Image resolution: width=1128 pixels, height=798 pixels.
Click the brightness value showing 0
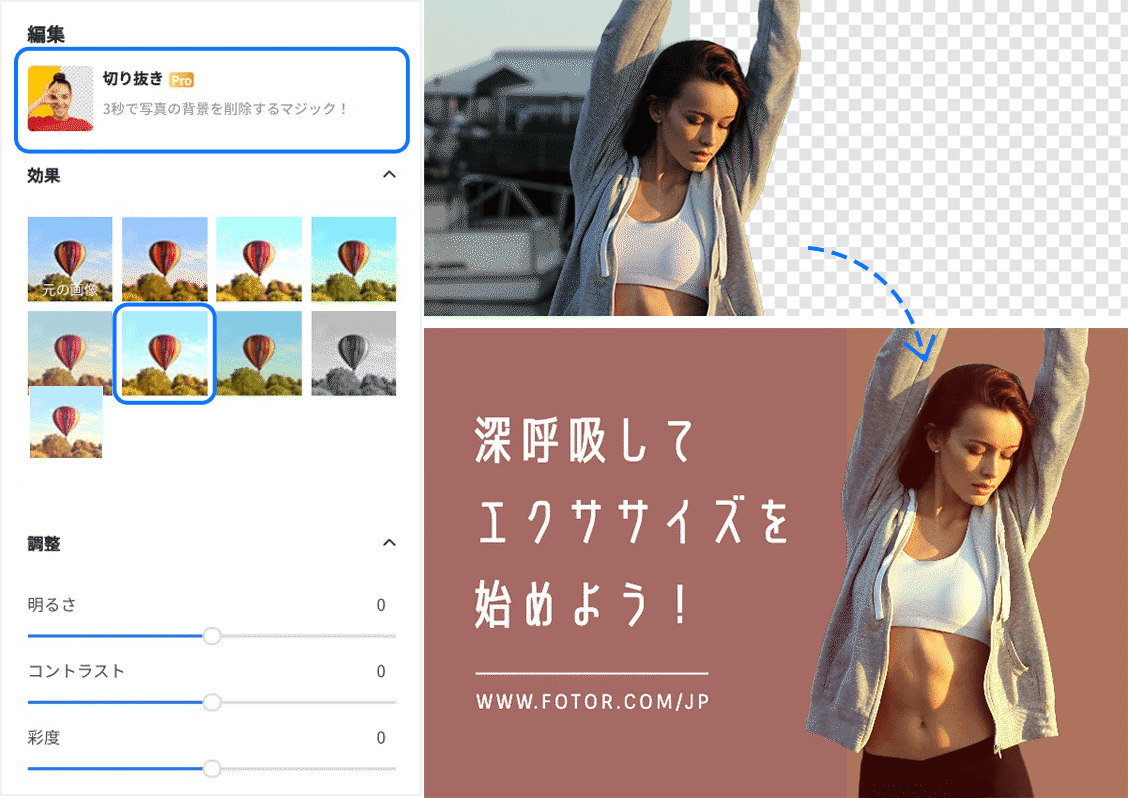(x=380, y=605)
